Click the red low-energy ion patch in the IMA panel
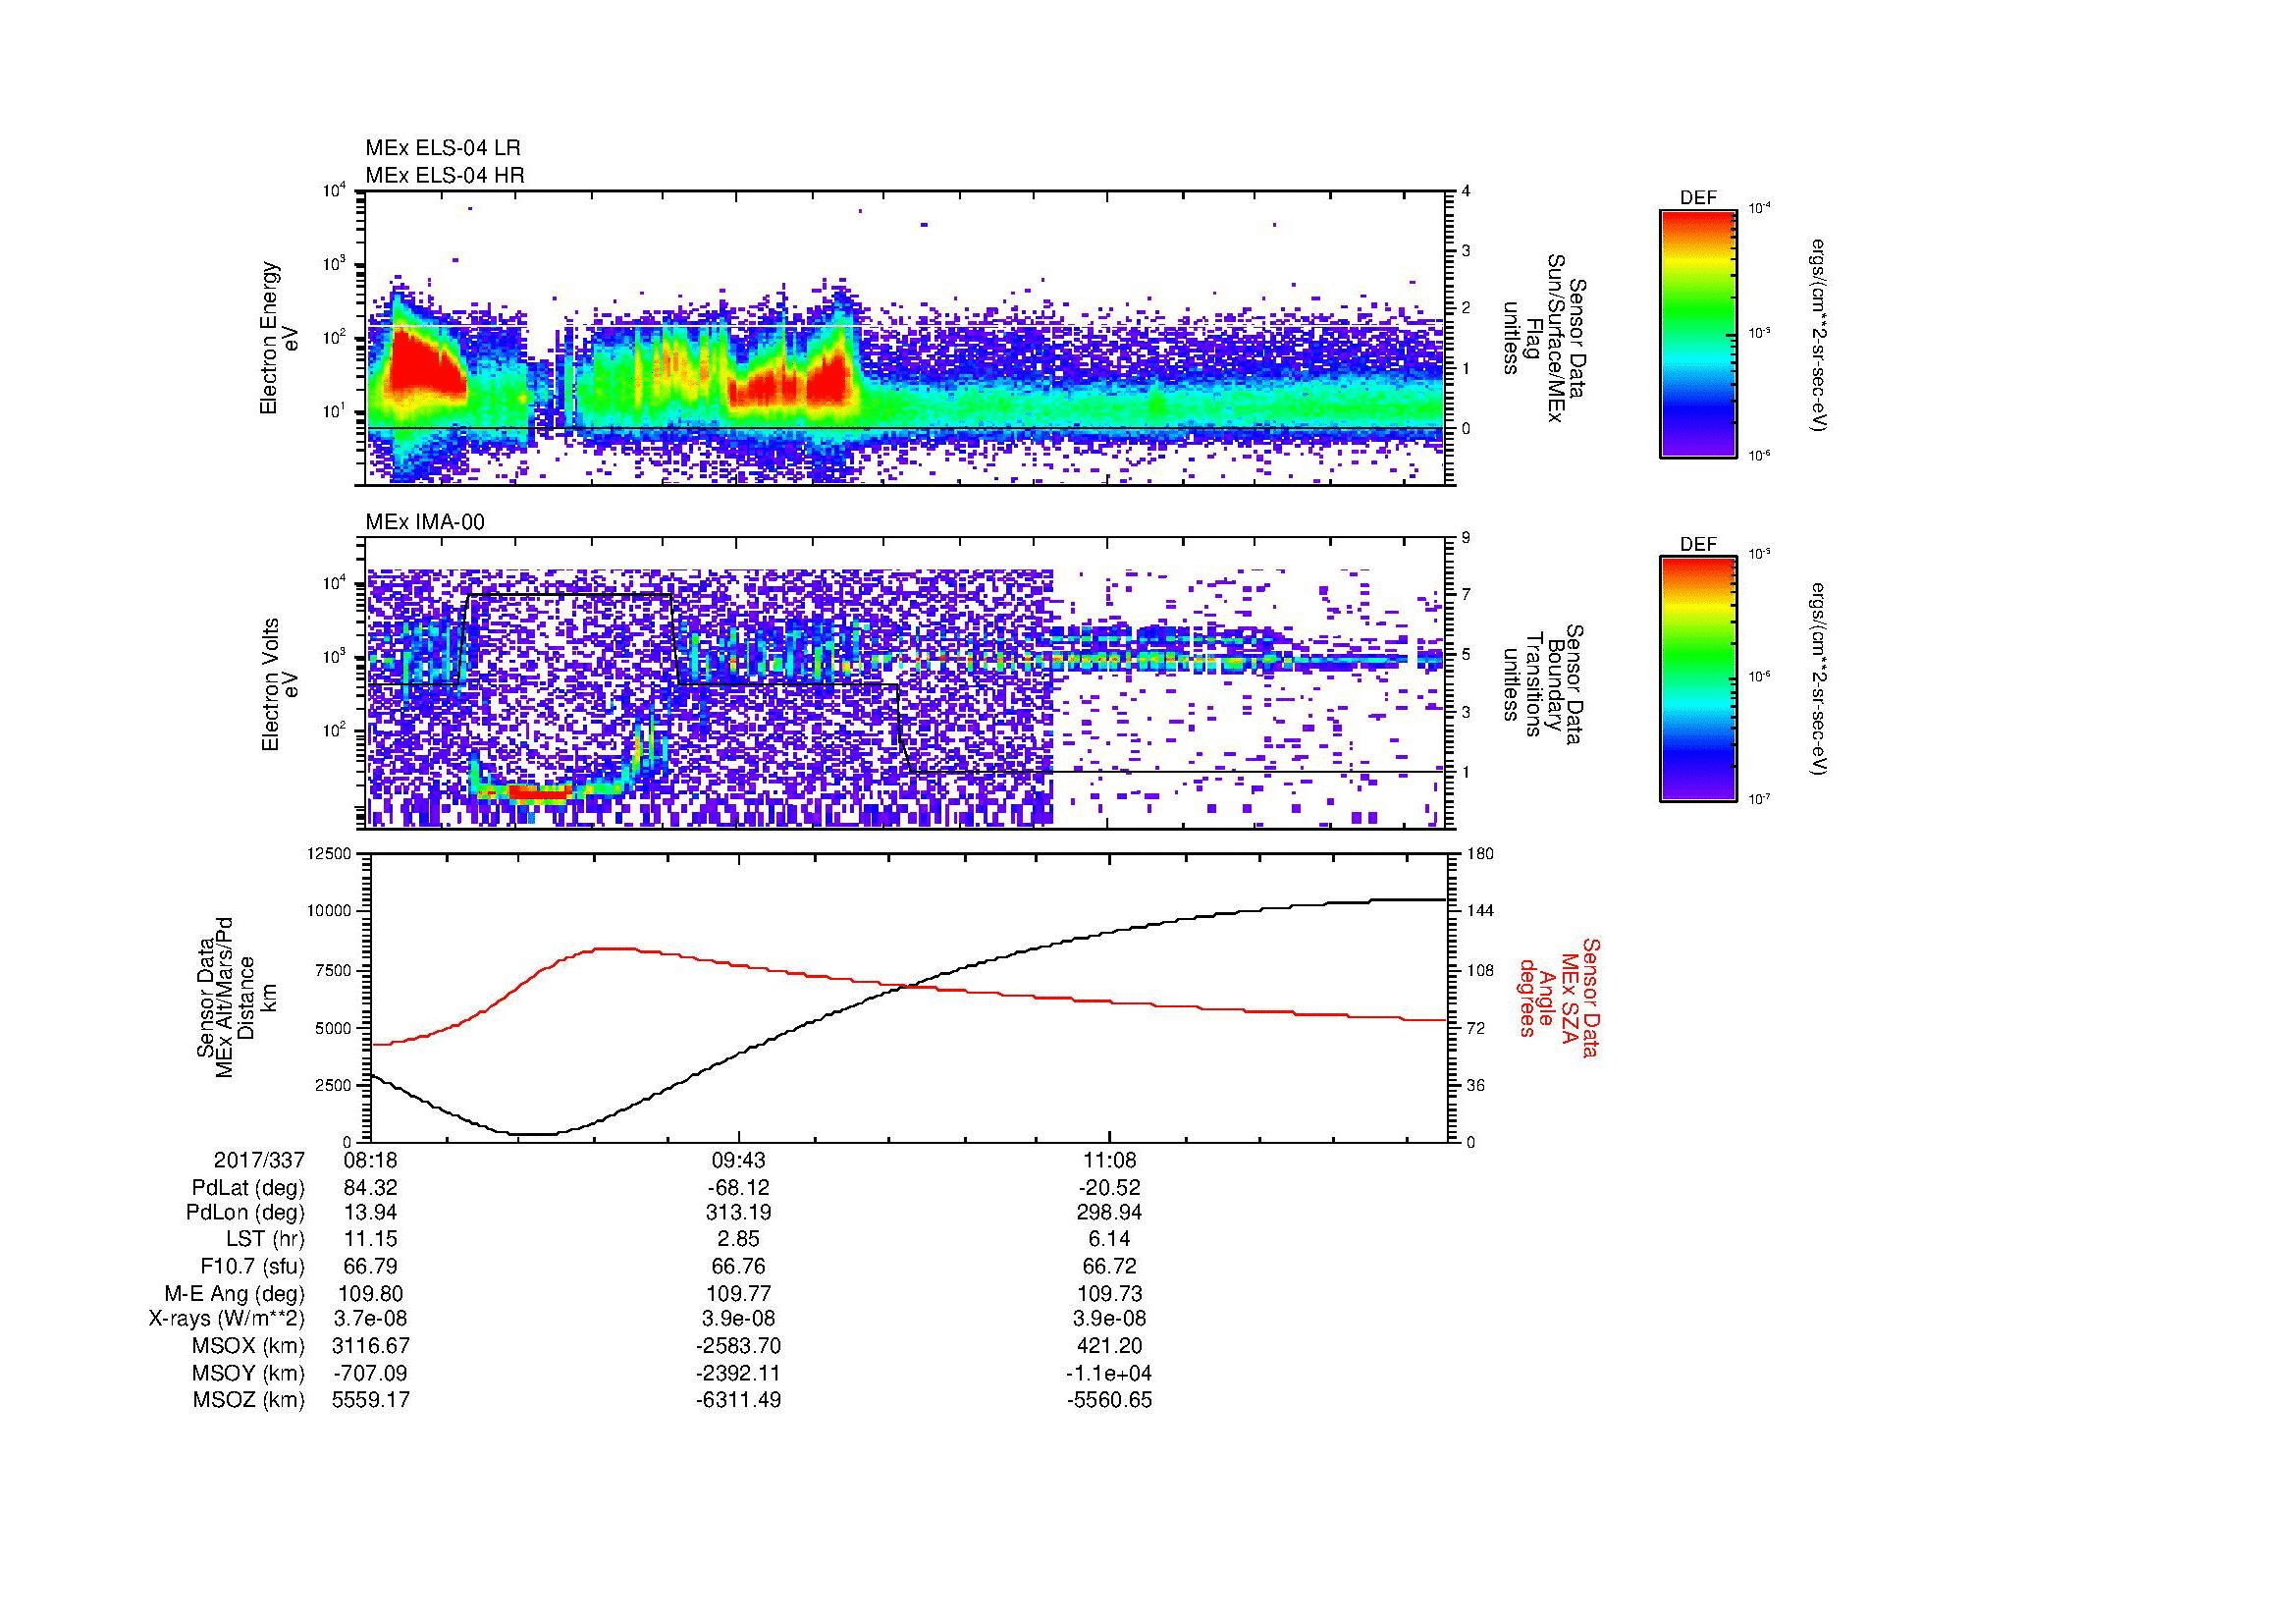This screenshot has height=1623, width=2296. 540,792
